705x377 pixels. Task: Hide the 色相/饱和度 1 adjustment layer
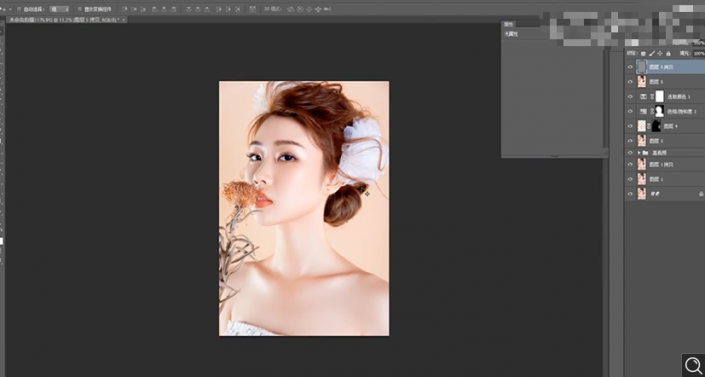click(630, 111)
